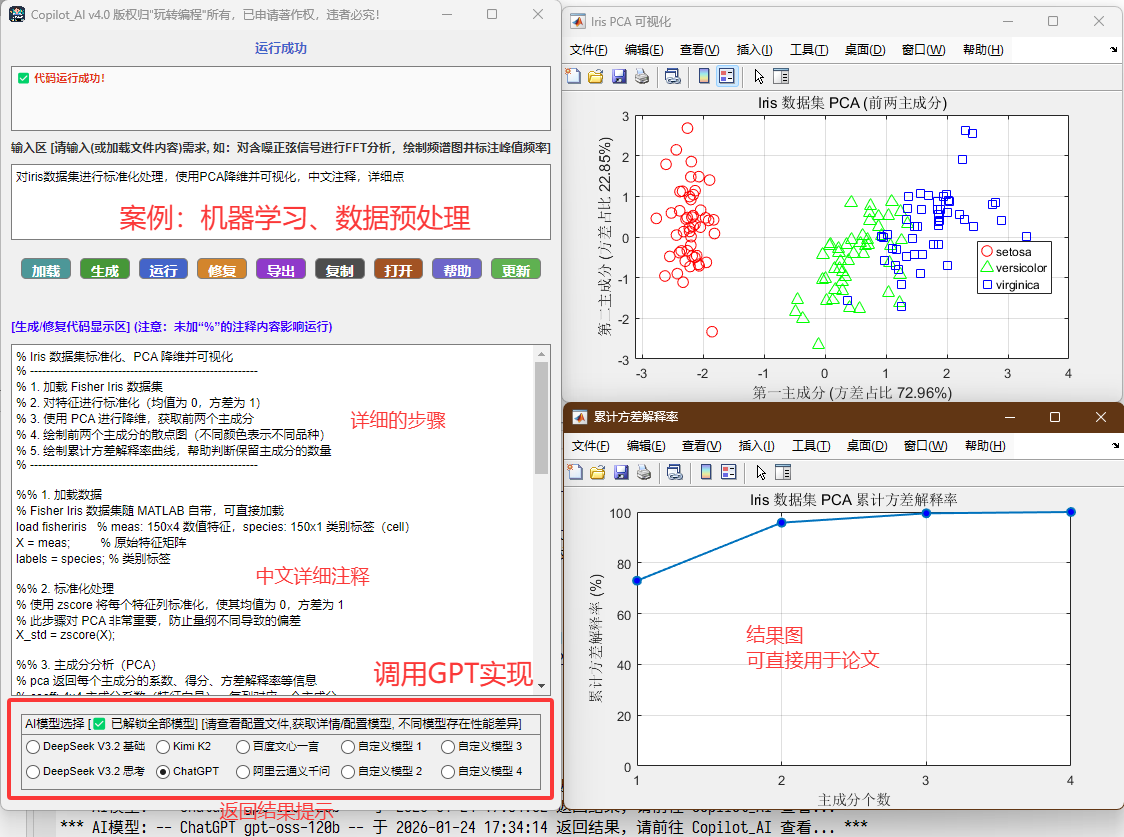Open 帮助(H) menu in 累计方差解释率 window

point(982,445)
